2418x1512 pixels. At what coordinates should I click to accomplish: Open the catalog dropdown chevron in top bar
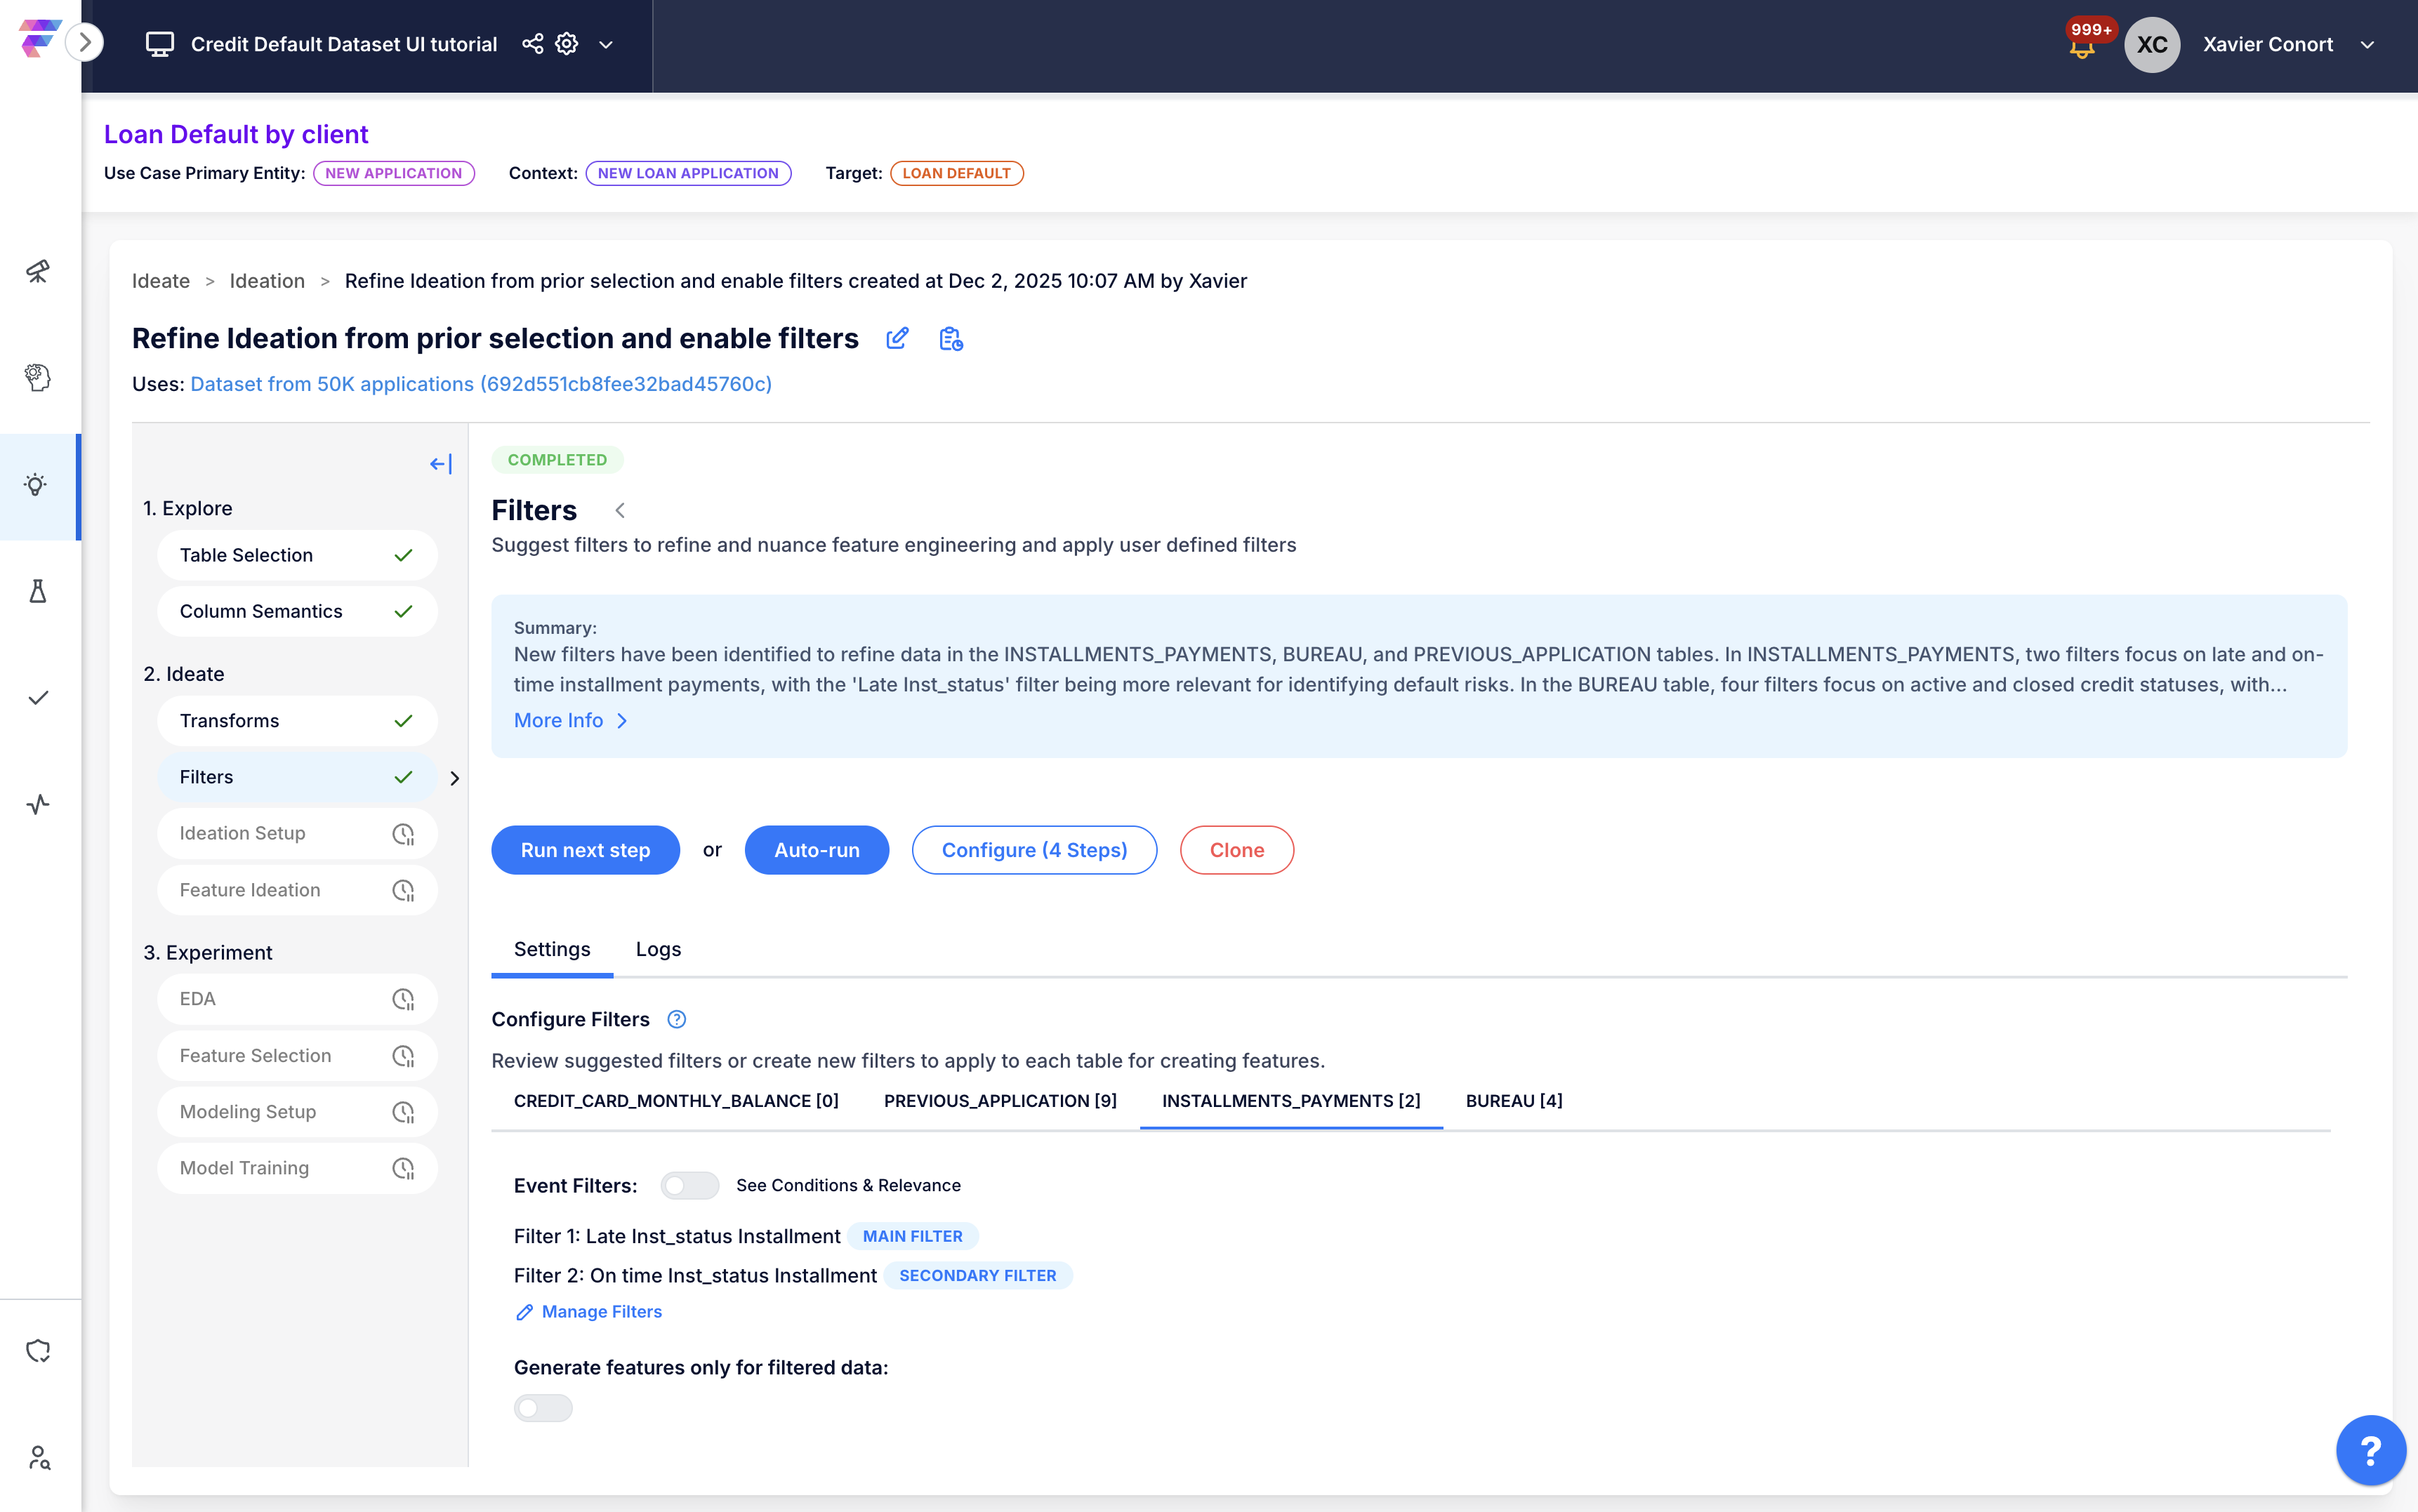coord(606,44)
